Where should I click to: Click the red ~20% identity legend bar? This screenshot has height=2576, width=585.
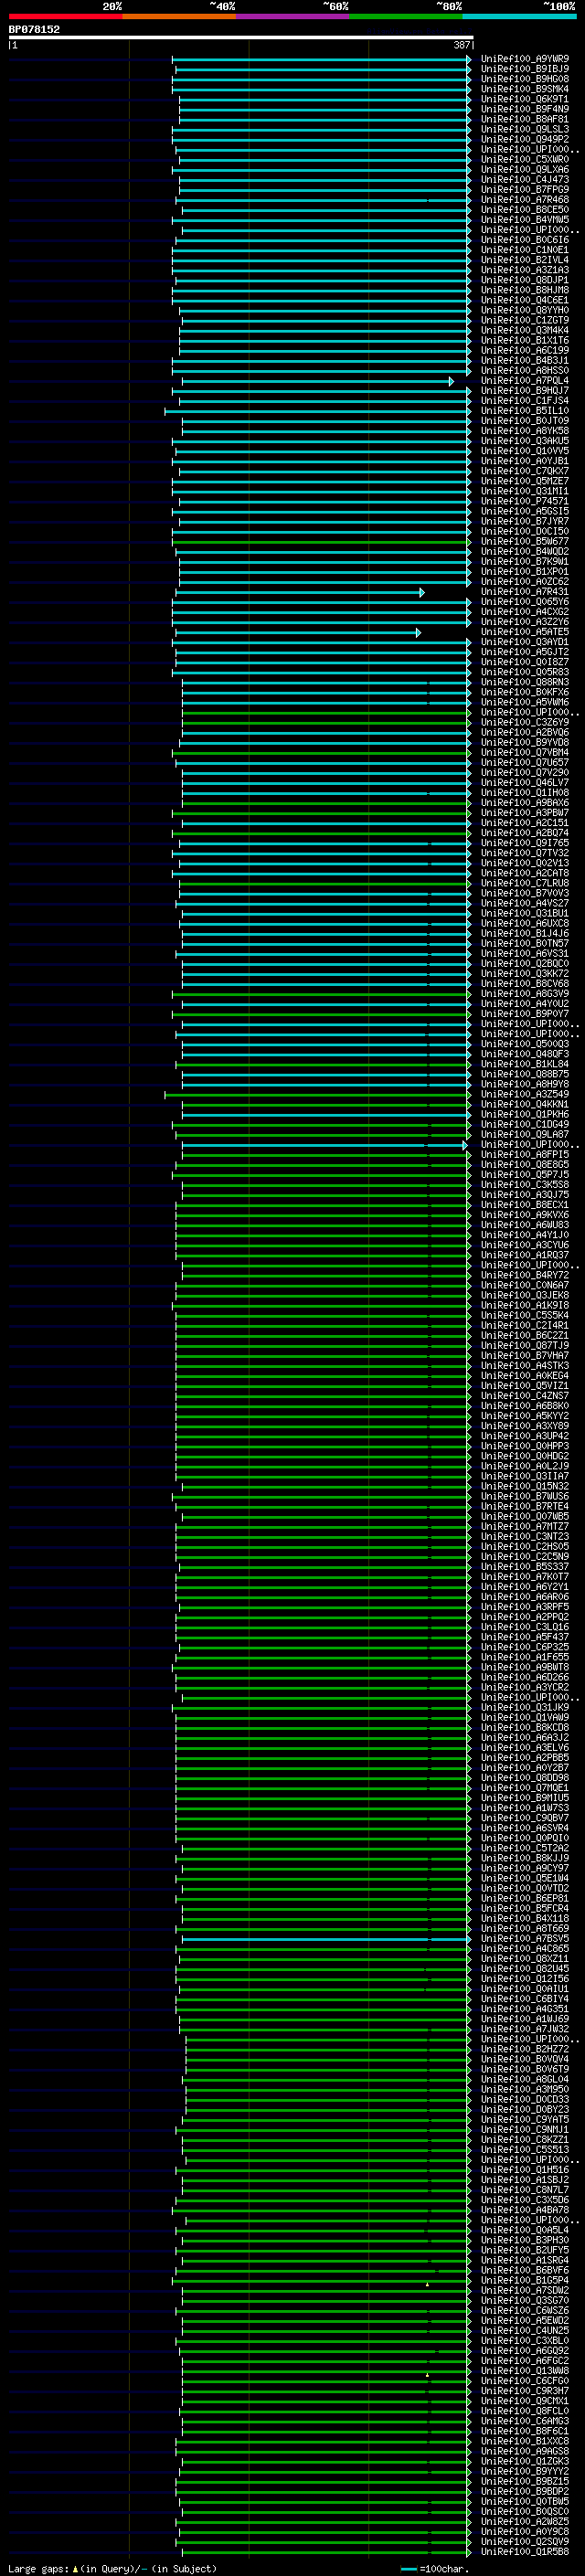coord(65,16)
